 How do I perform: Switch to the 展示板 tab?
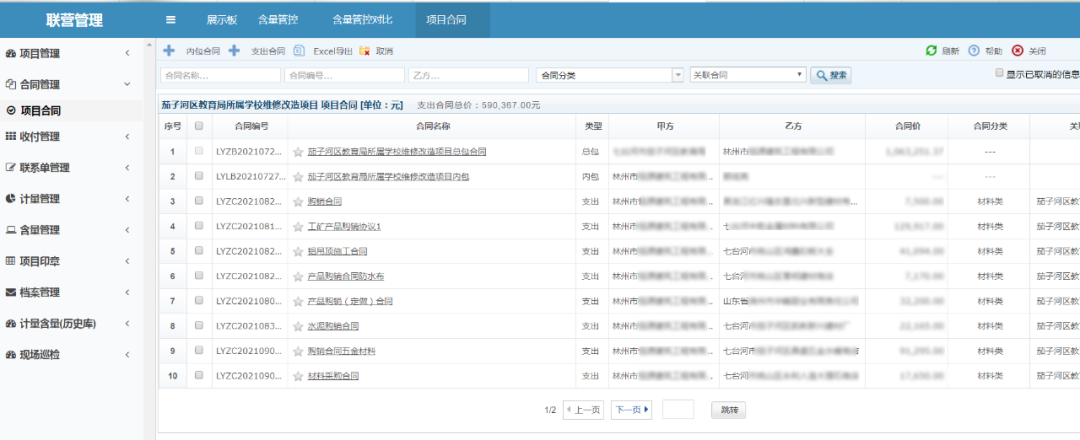(222, 20)
